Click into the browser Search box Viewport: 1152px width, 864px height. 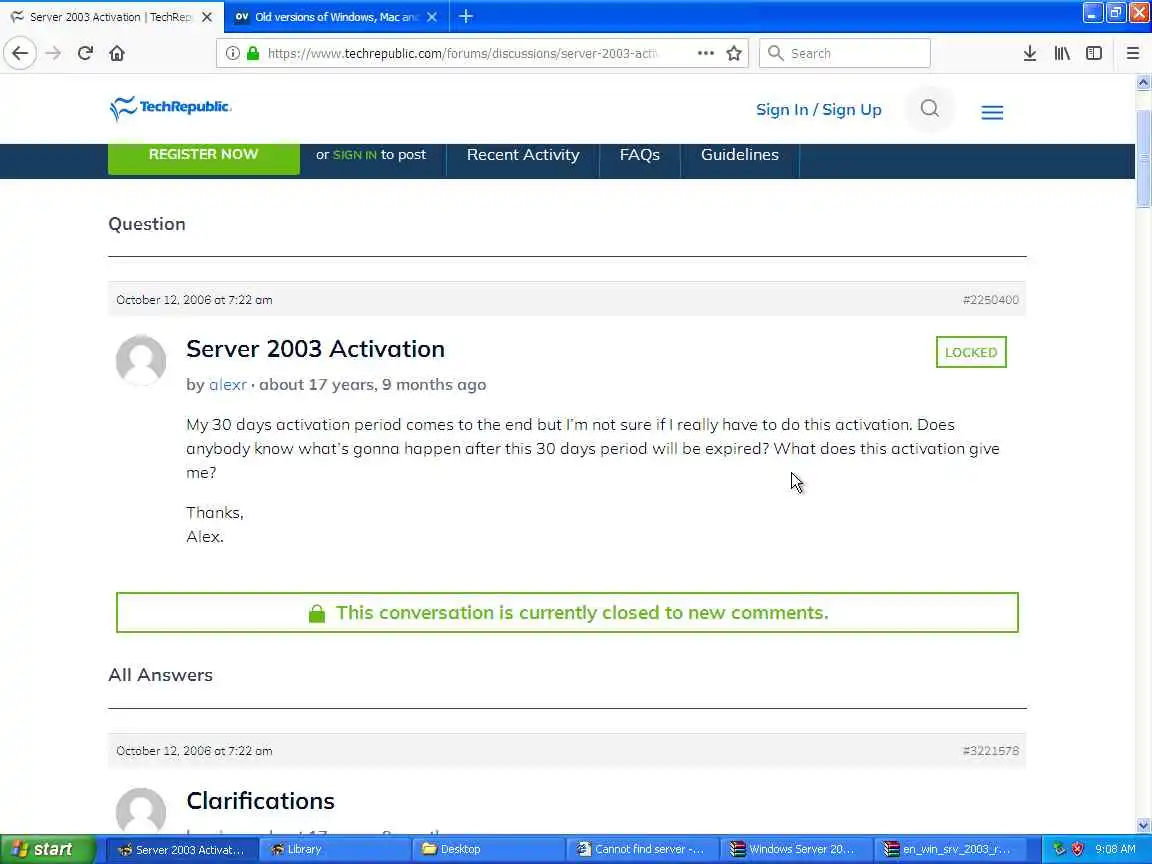coord(844,53)
